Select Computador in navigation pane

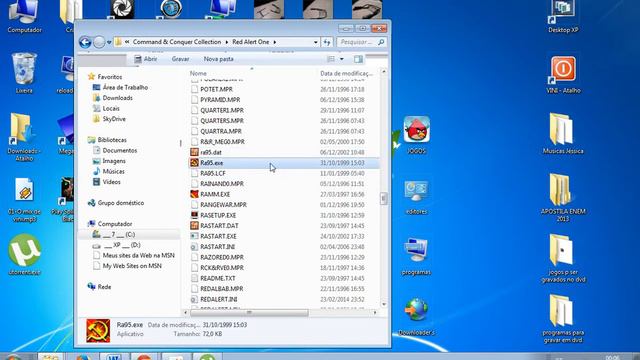coord(115,224)
